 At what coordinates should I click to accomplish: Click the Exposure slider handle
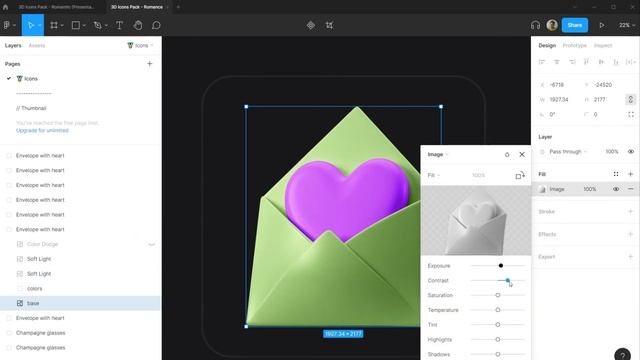click(x=501, y=266)
